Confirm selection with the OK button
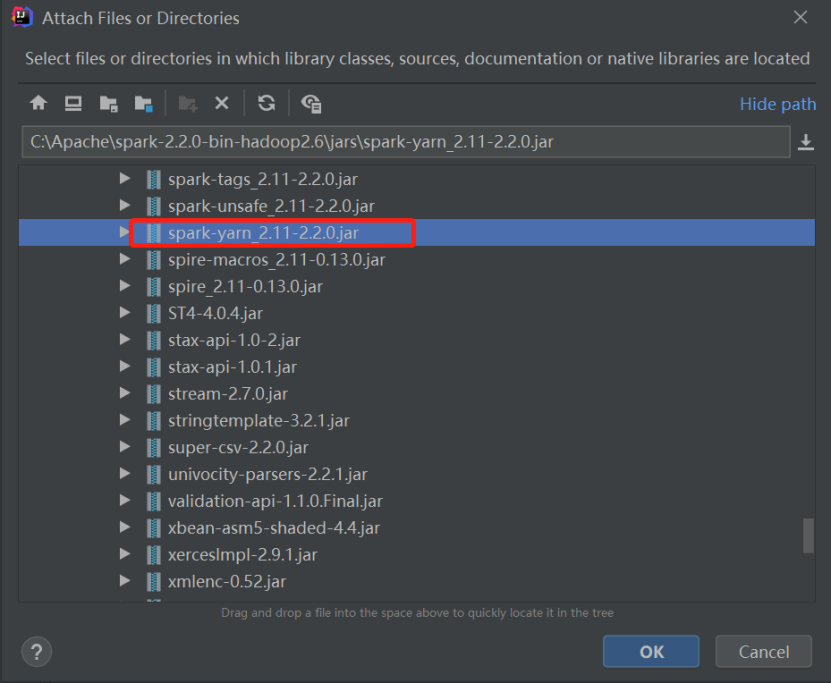 click(x=651, y=651)
